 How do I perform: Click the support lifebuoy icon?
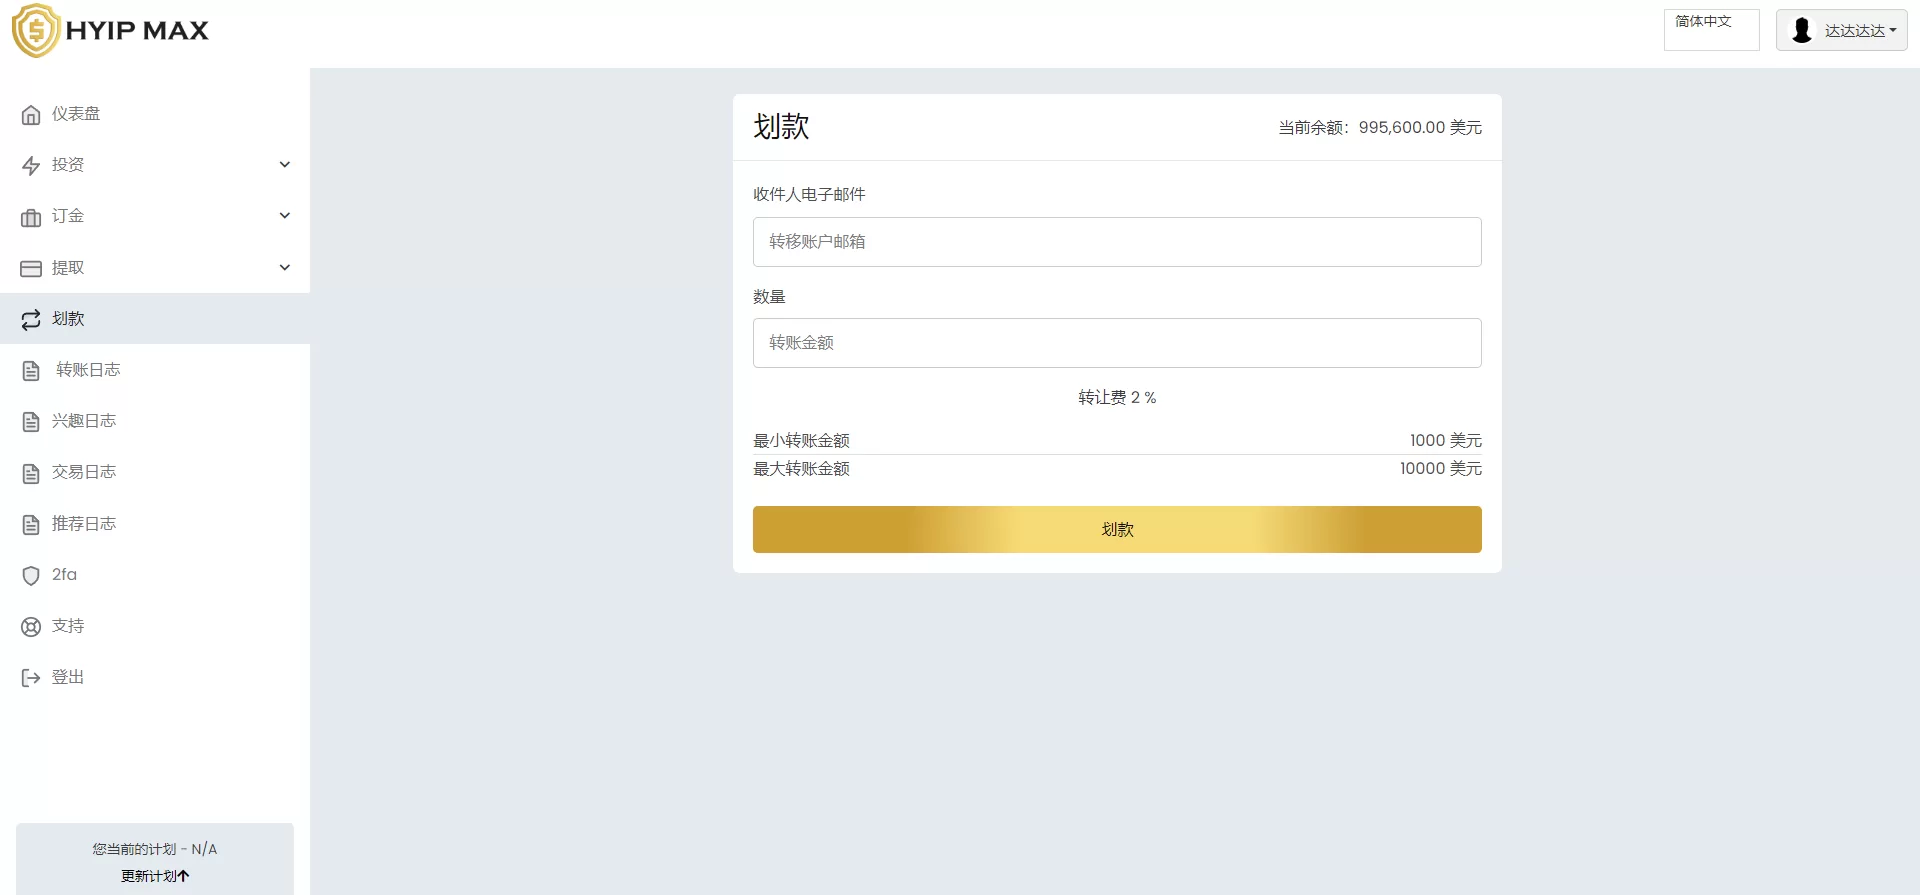[31, 627]
